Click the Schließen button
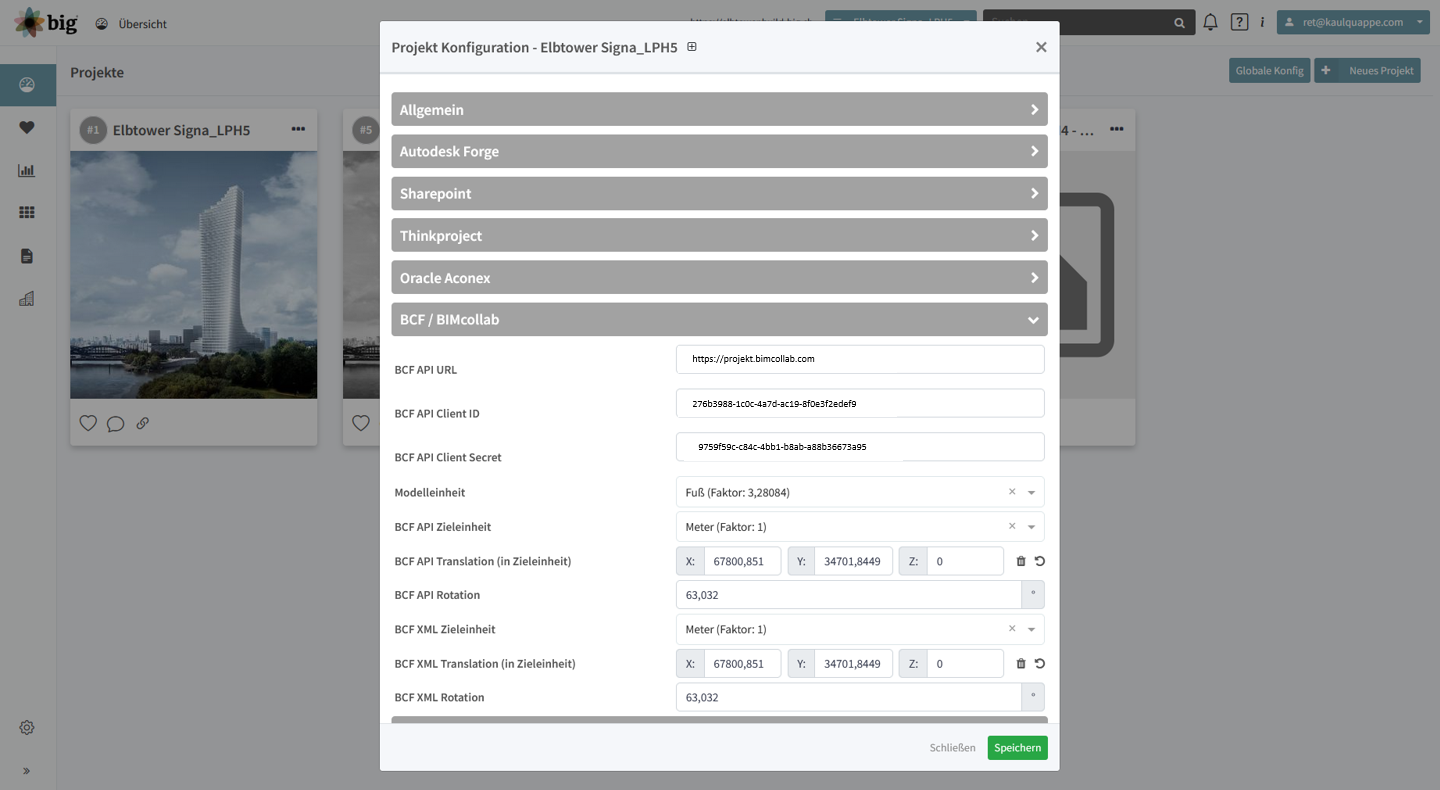 (952, 747)
